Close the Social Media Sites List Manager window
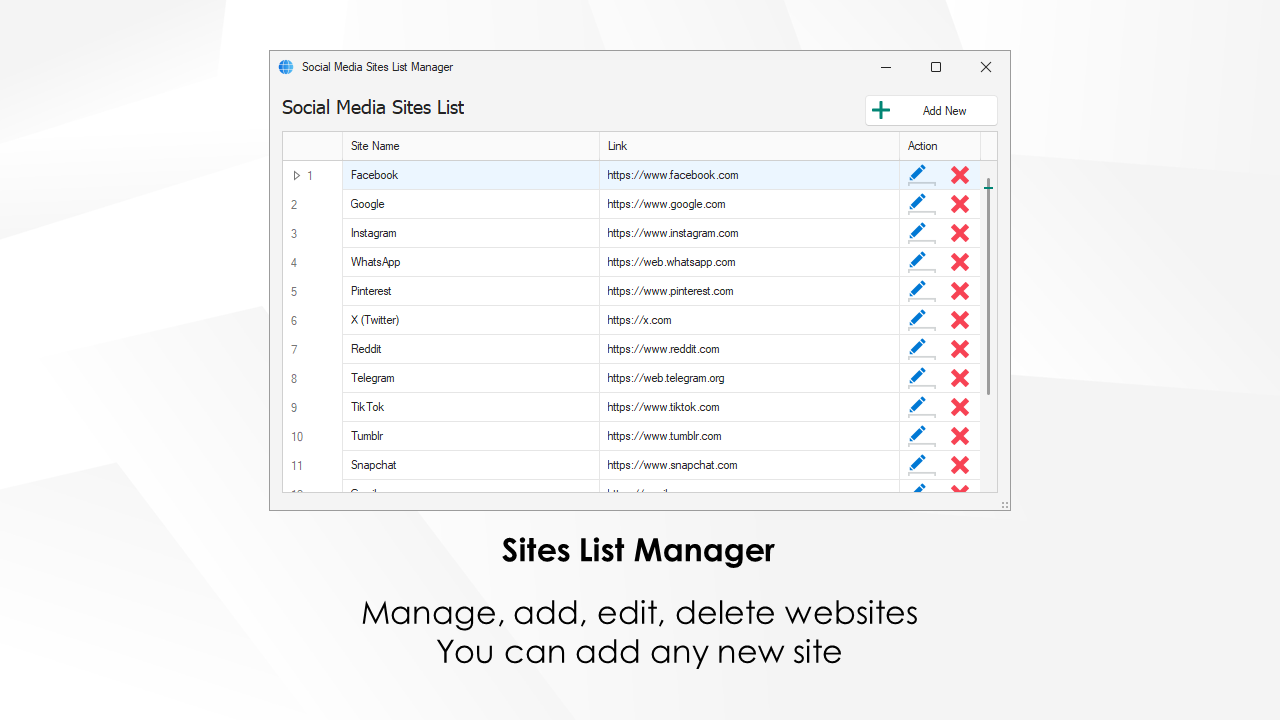 [986, 67]
